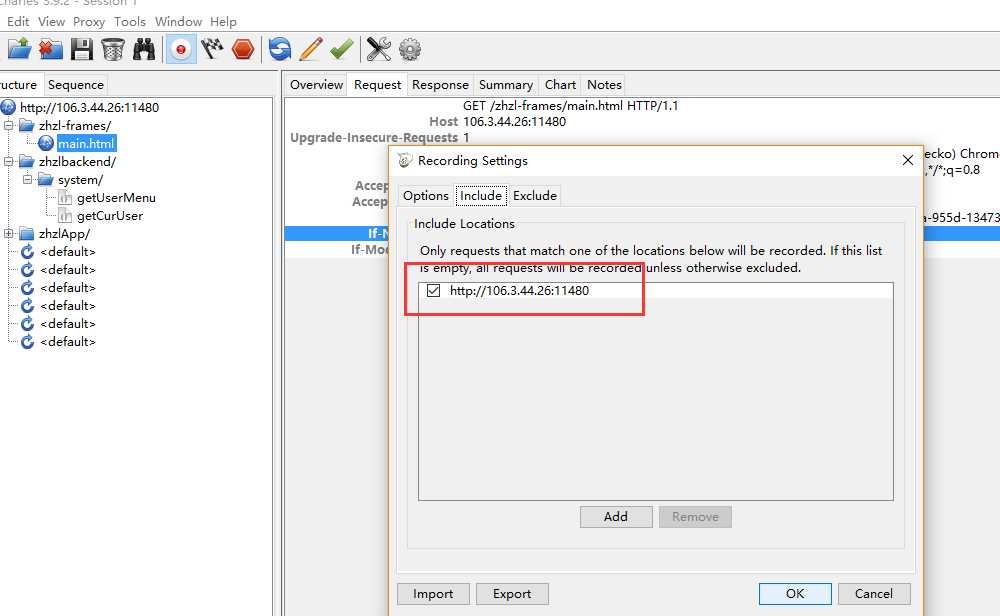The image size is (1000, 616).
Task: Close the Recording Settings dialog
Action: click(x=908, y=160)
